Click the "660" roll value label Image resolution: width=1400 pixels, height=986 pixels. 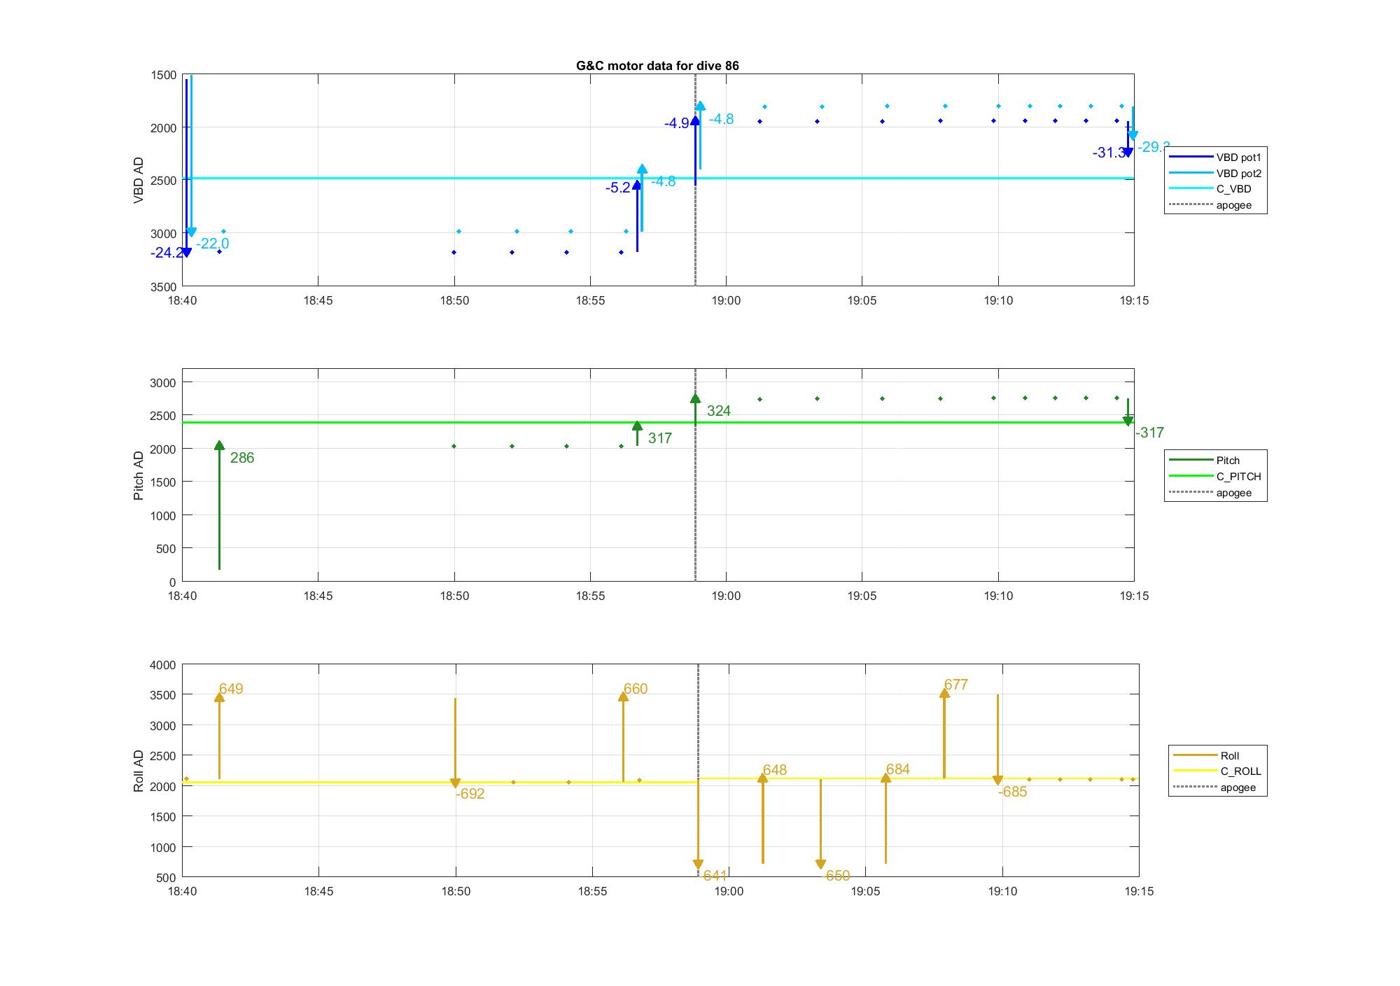(636, 689)
